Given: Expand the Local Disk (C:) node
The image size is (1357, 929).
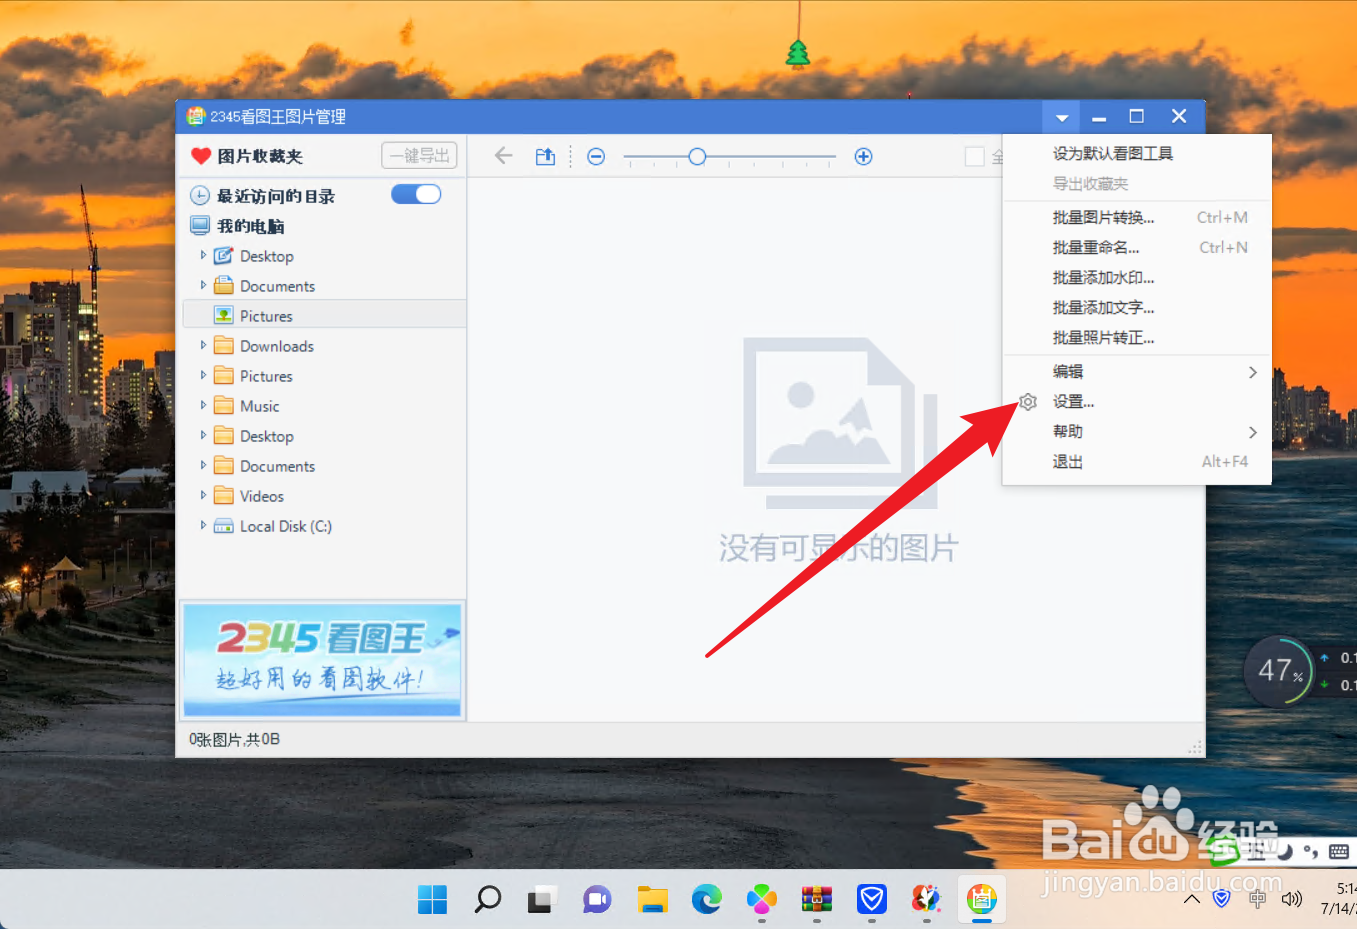Looking at the screenshot, I should pyautogui.click(x=203, y=525).
